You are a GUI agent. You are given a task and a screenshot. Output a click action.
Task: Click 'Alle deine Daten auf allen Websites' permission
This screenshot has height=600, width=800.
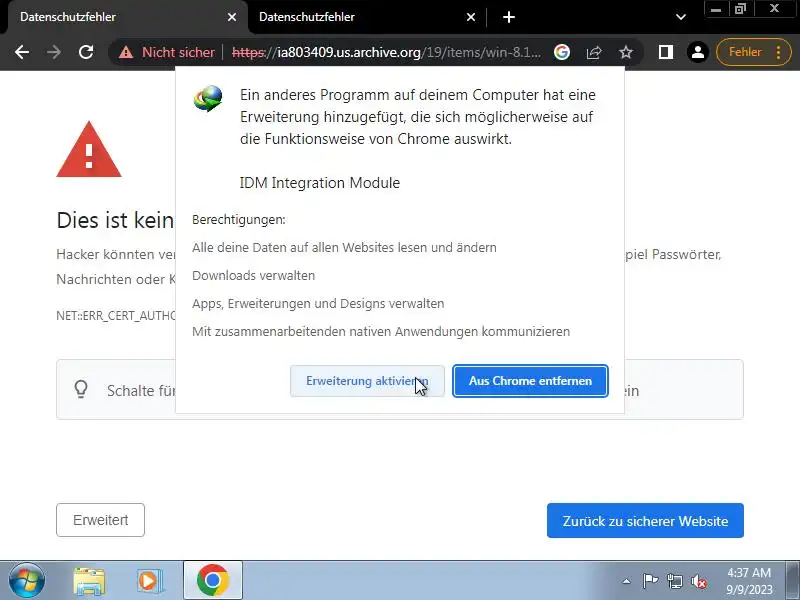tap(344, 247)
